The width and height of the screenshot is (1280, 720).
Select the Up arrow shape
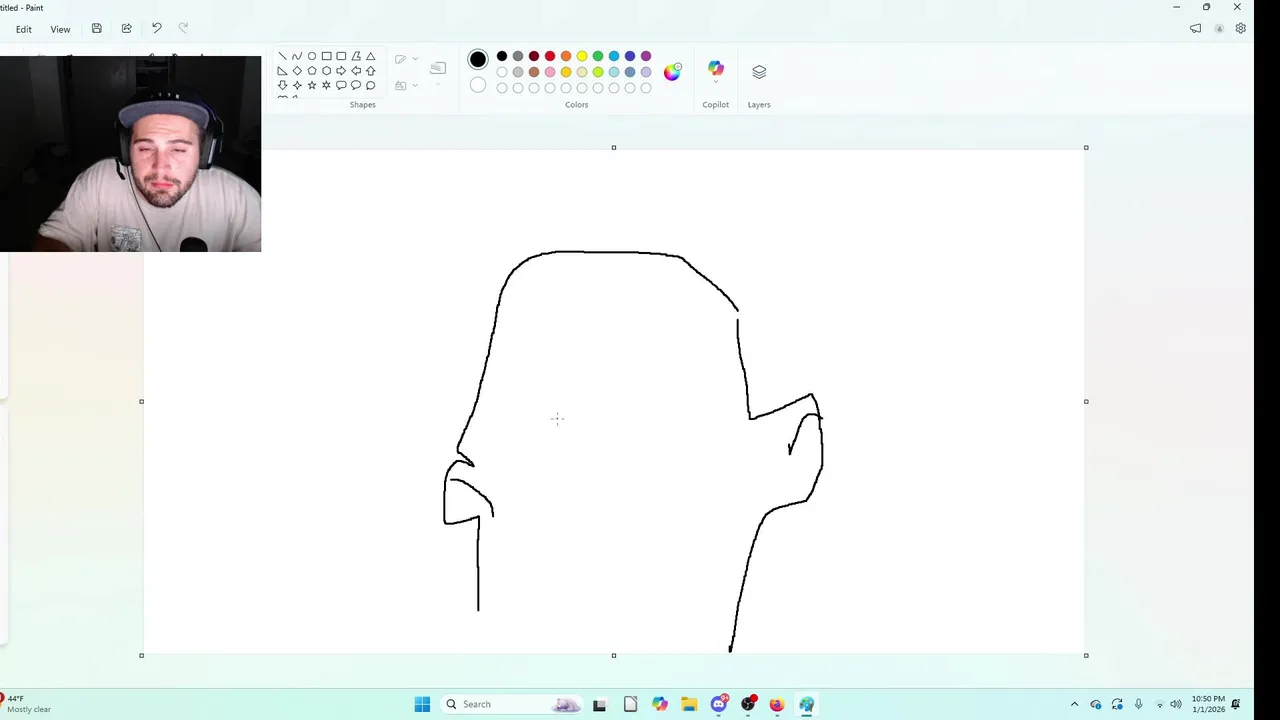370,71
